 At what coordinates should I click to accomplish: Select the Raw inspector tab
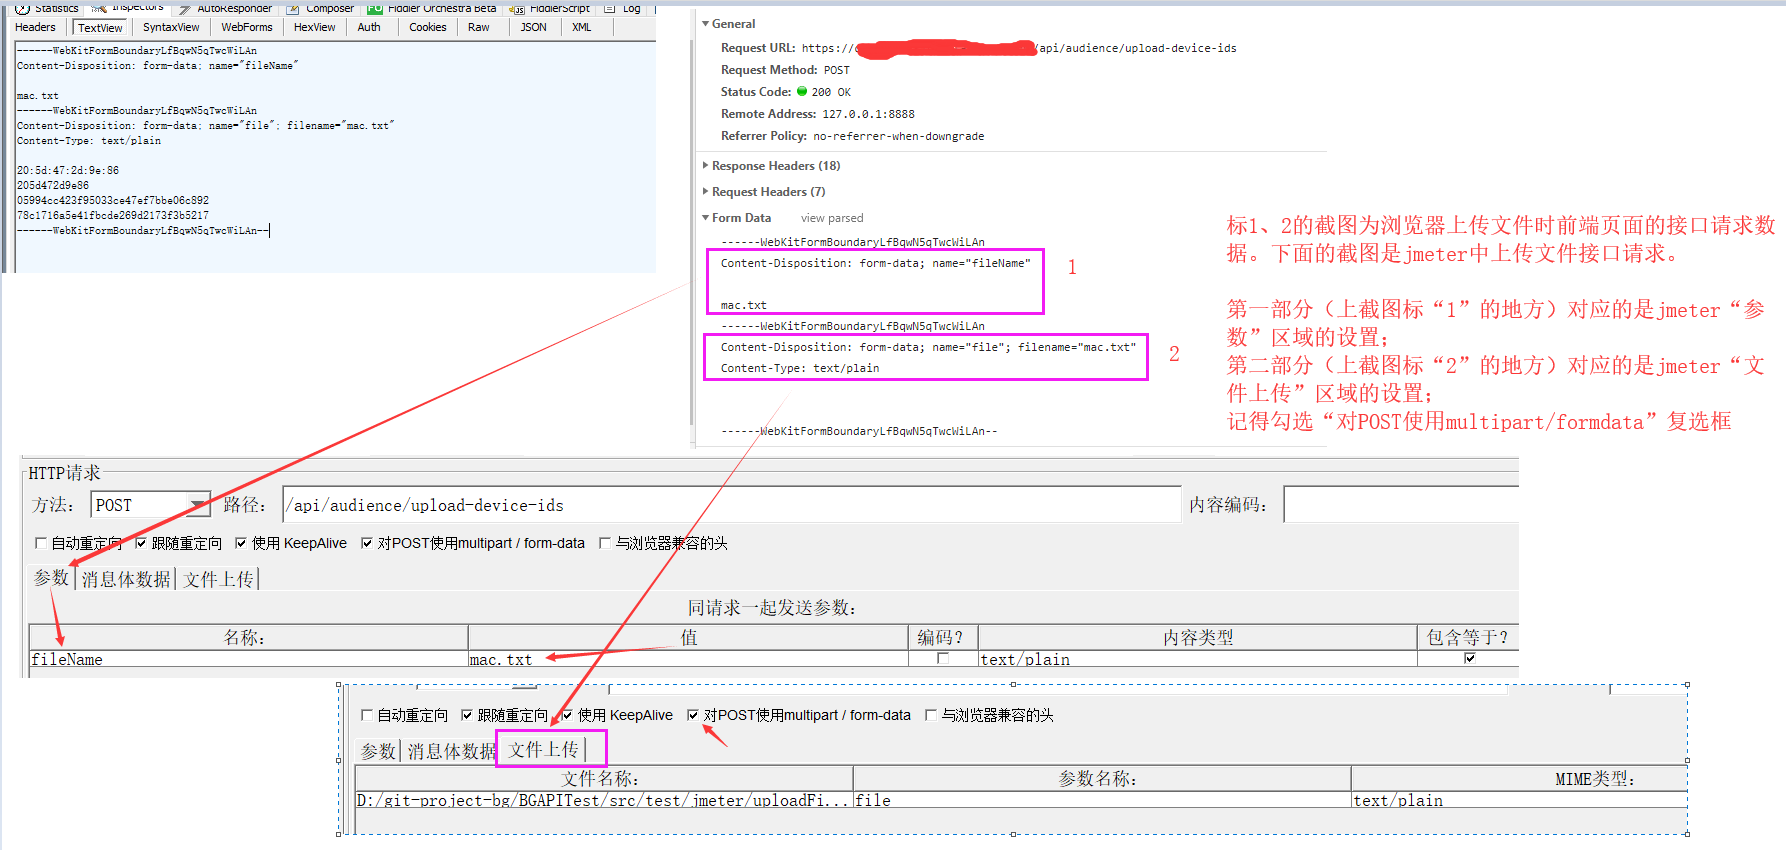coord(479,27)
